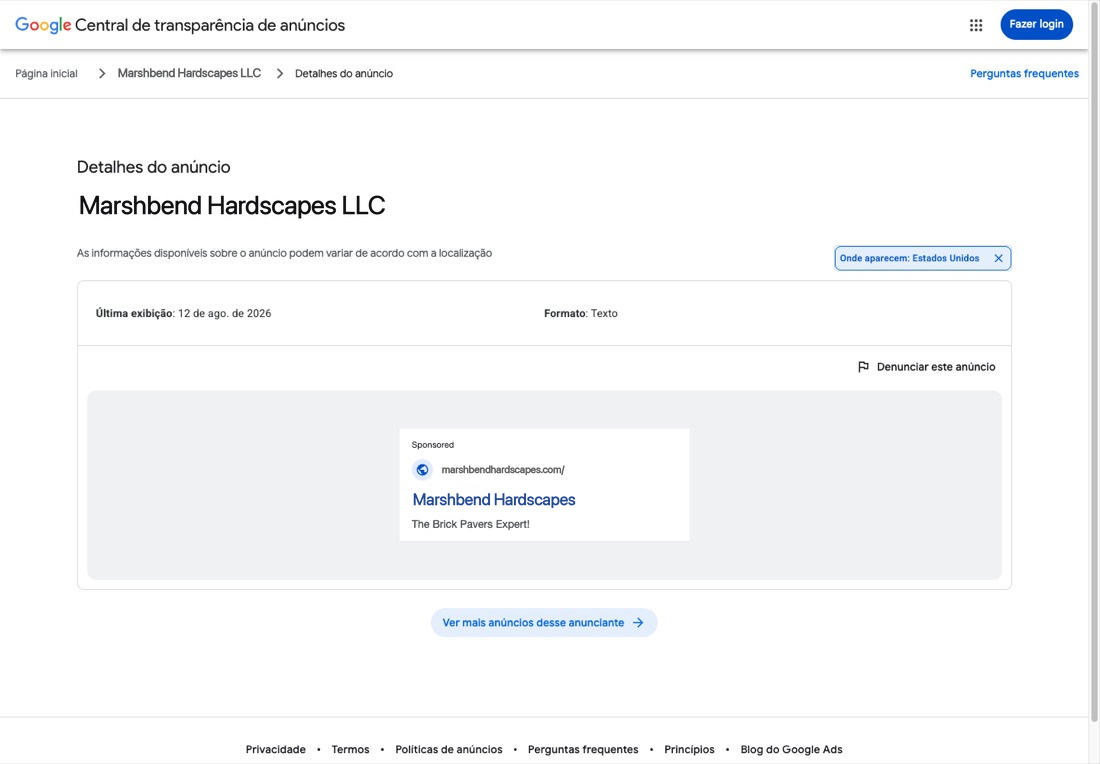Open Marshbend Hardscapes LLC breadcrumb link
Viewport: 1100px width, 764px height.
click(189, 74)
